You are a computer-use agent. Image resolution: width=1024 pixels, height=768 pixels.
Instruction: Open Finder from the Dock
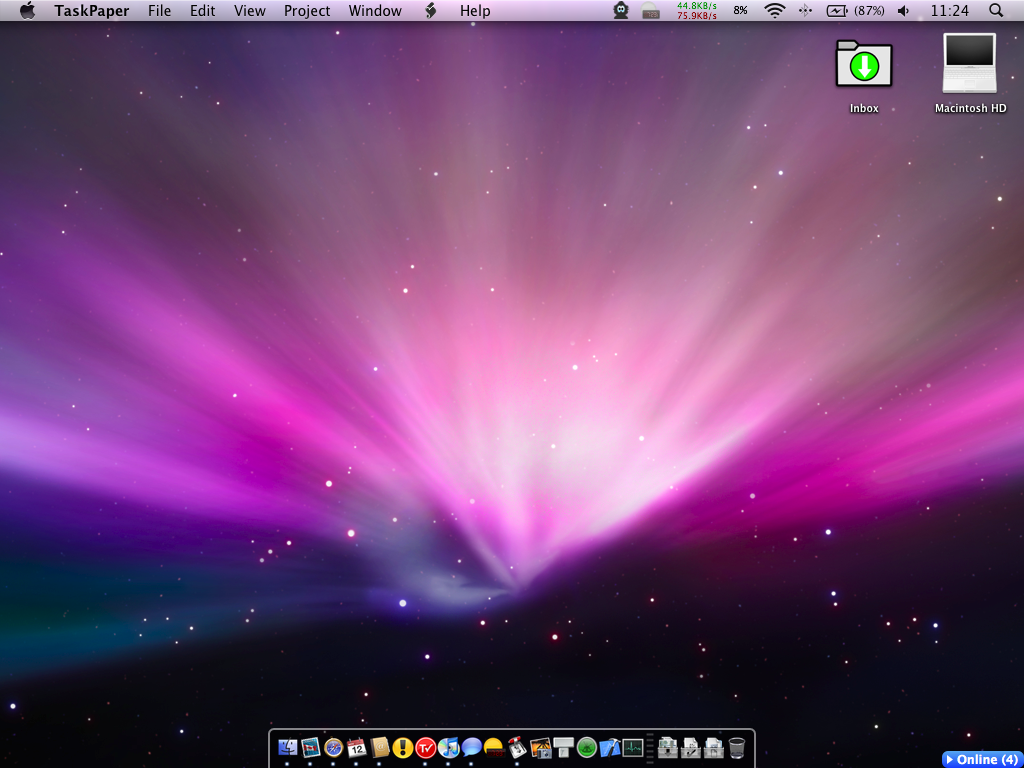pyautogui.click(x=287, y=747)
